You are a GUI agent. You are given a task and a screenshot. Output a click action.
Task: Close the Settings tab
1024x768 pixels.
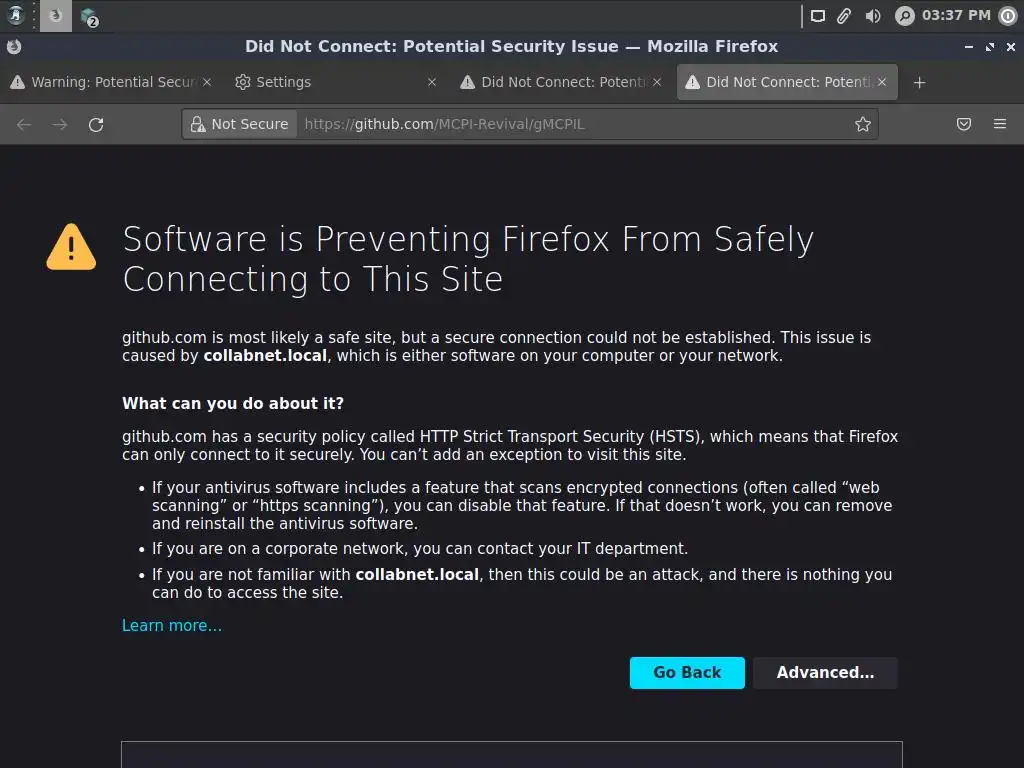432,82
